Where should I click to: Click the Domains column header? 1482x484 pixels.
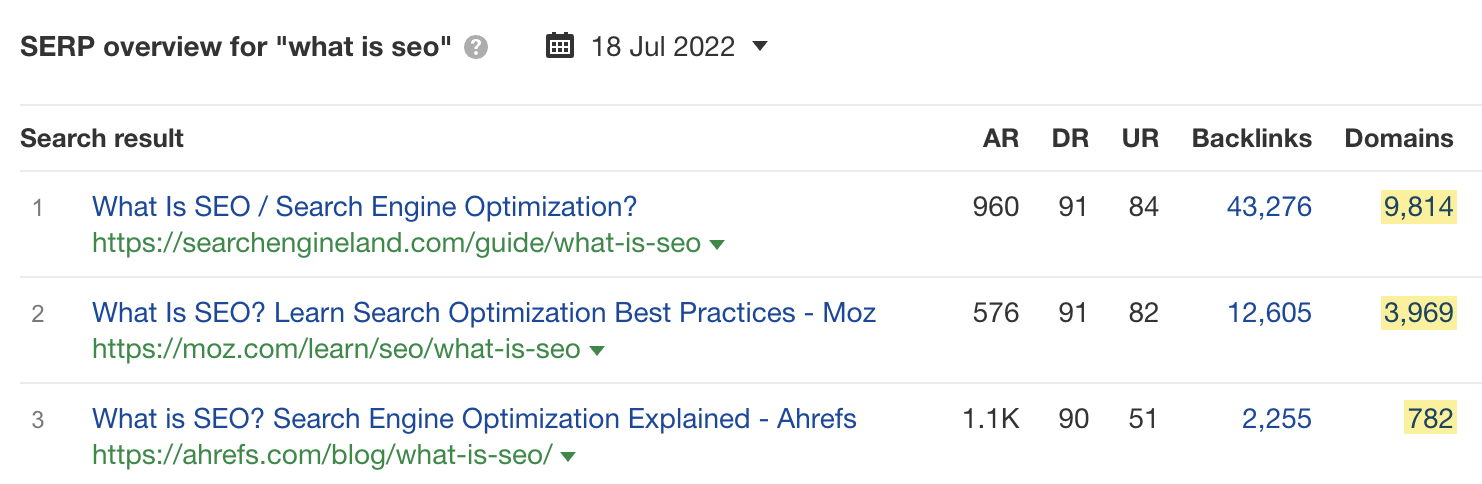tap(1399, 138)
